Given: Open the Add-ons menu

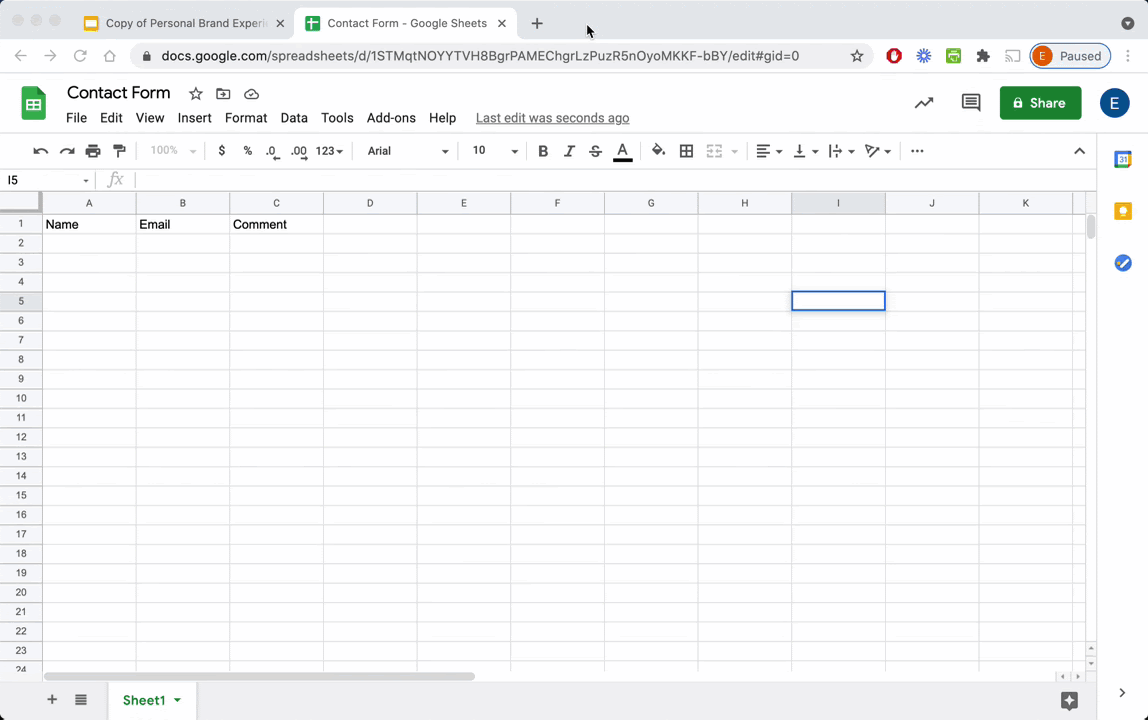Looking at the screenshot, I should tap(391, 118).
